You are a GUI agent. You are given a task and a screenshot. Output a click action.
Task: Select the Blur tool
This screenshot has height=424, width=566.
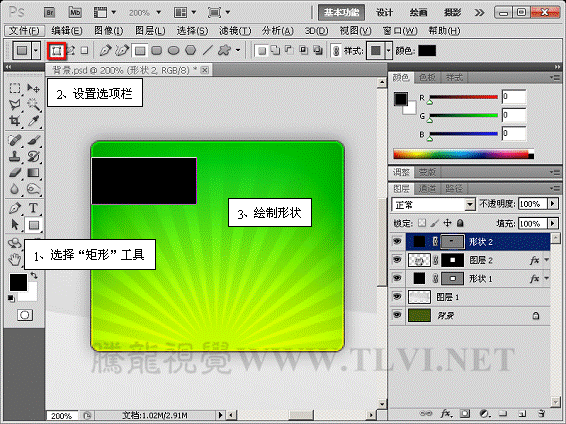click(15, 189)
